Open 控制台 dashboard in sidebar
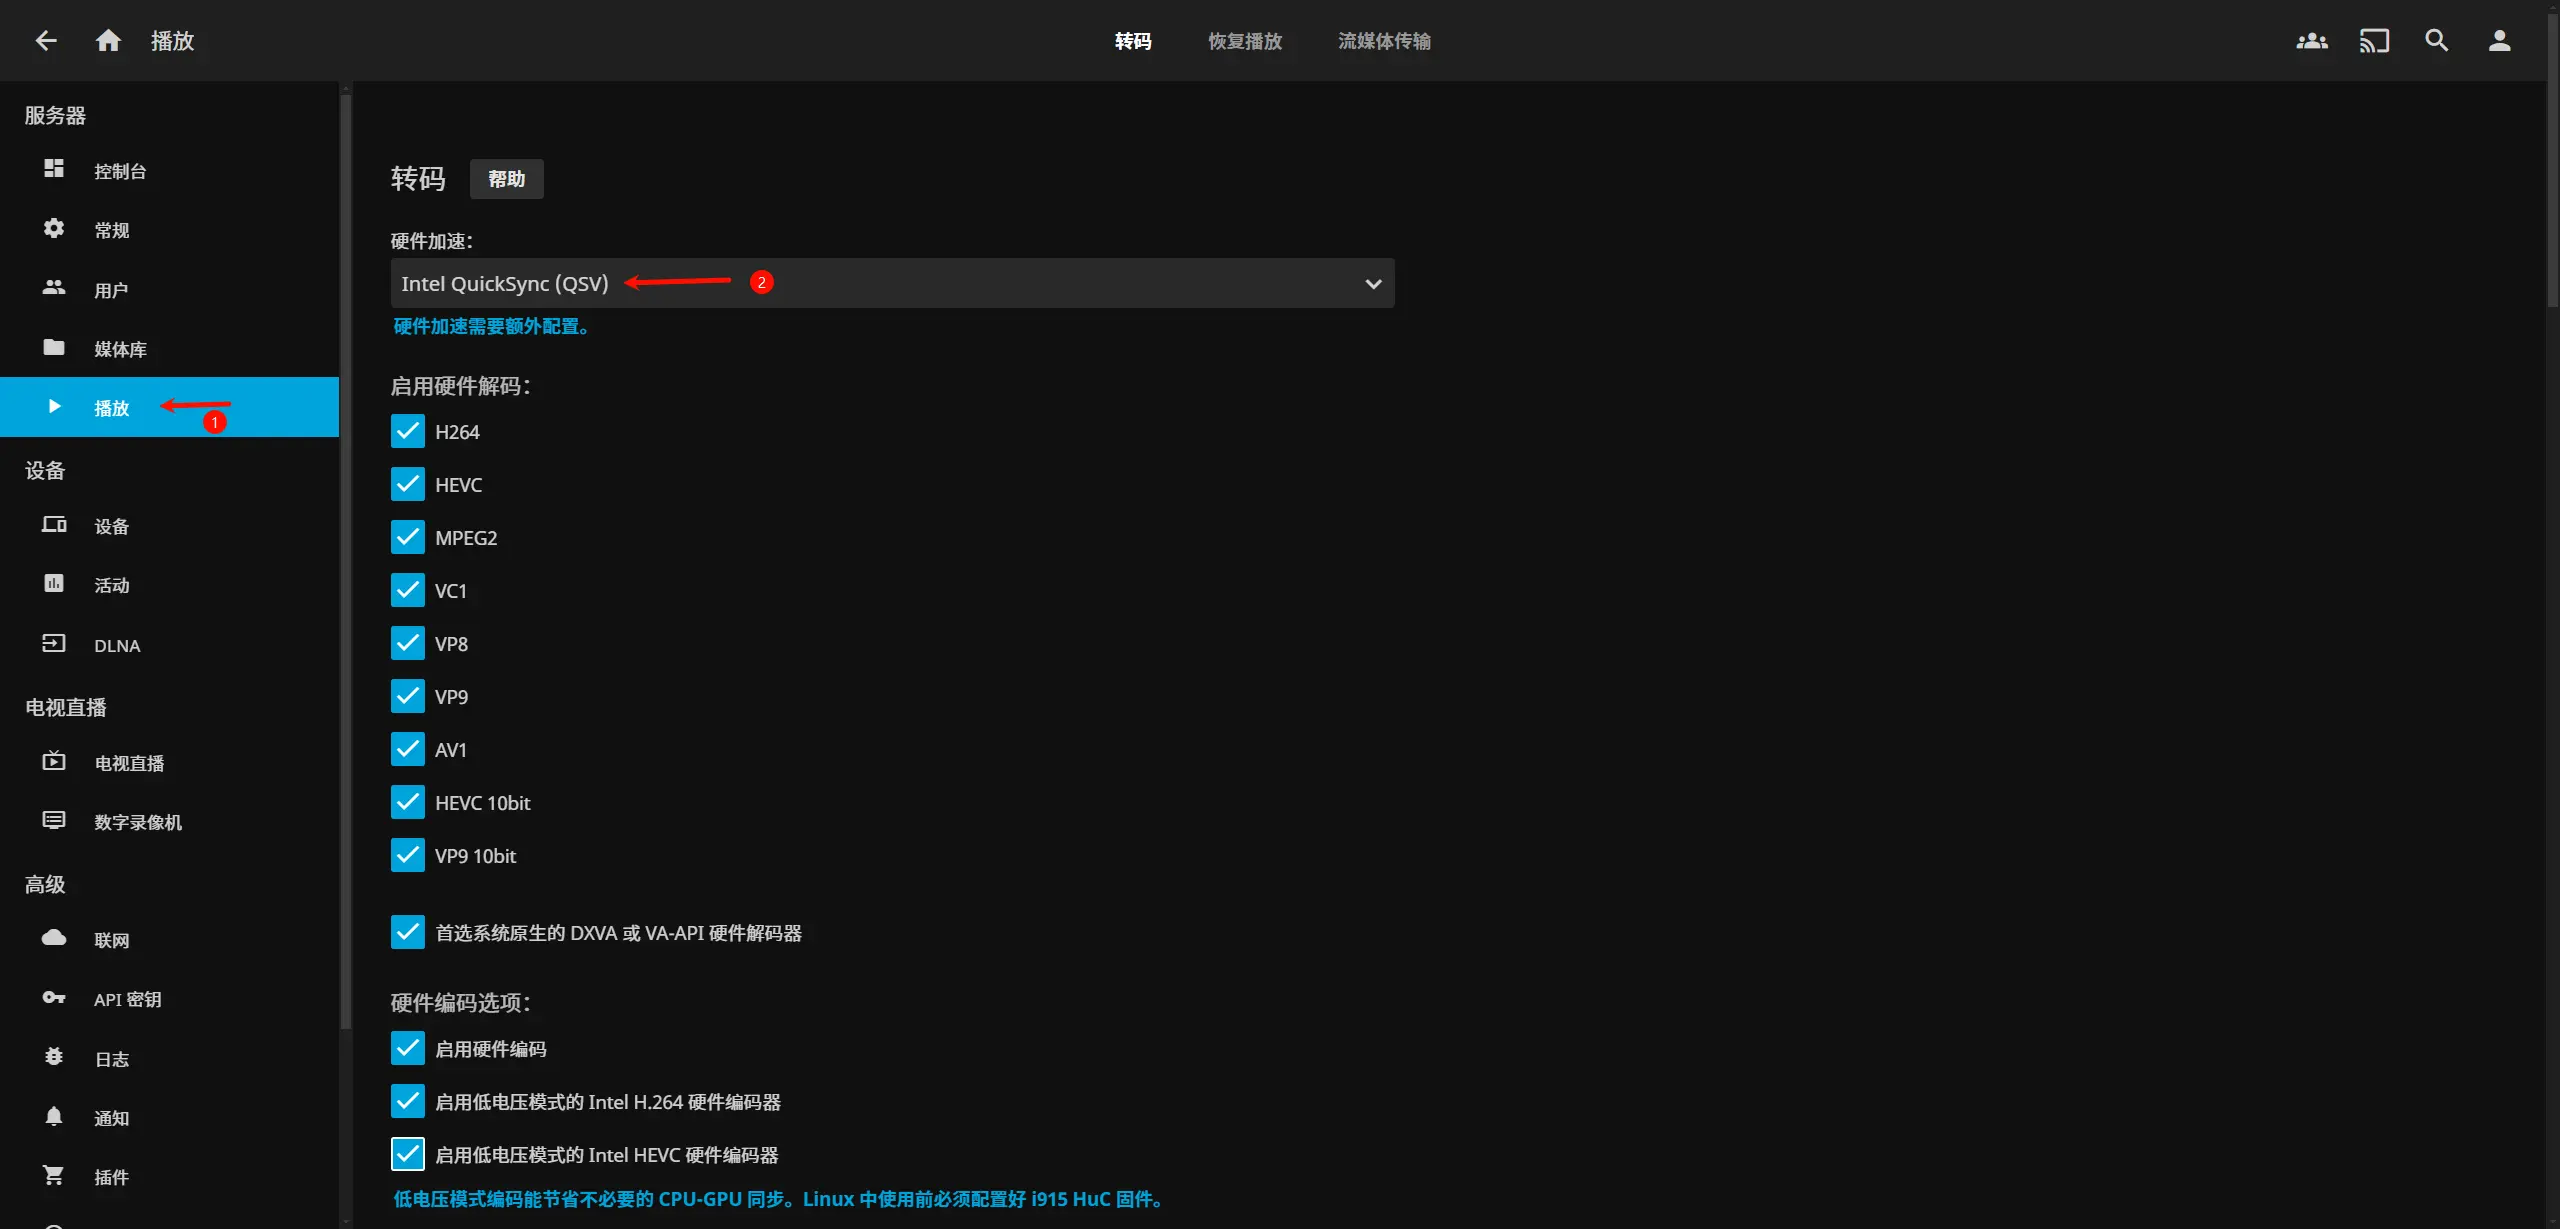The width and height of the screenshot is (2560, 1229). pos(120,171)
